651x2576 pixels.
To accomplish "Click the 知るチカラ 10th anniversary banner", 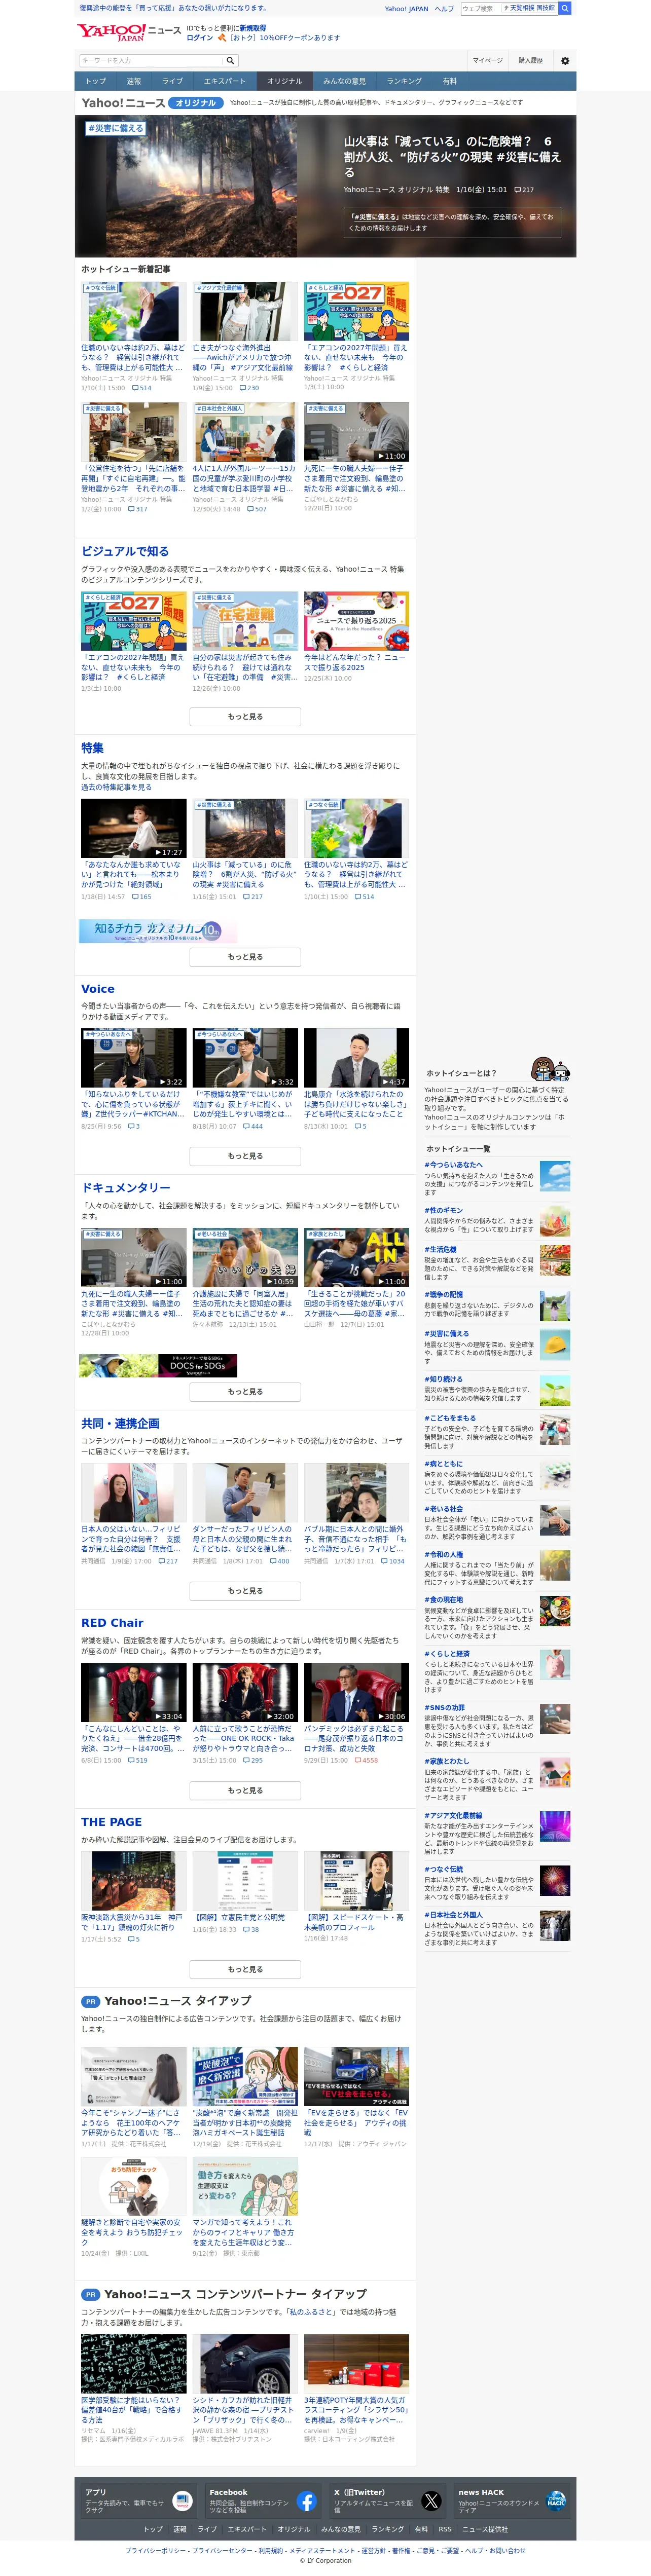I will [157, 930].
